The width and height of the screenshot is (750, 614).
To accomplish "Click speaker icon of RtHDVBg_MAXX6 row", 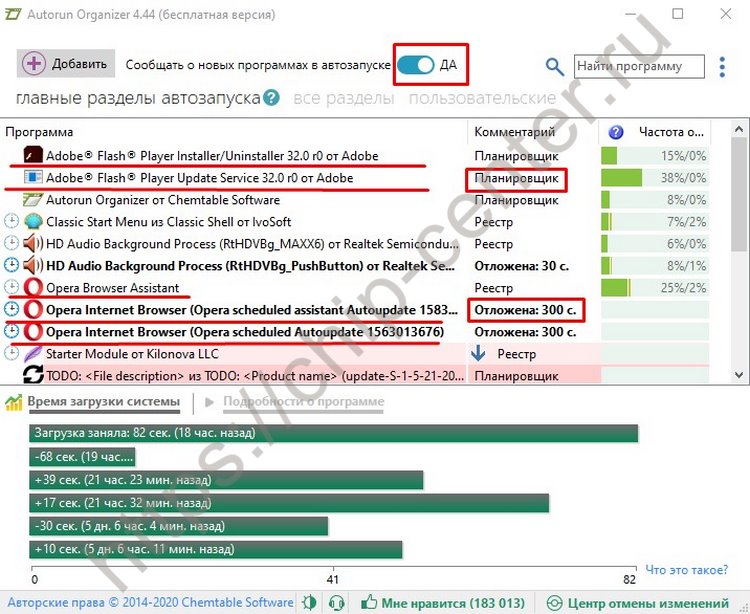I will [x=33, y=243].
